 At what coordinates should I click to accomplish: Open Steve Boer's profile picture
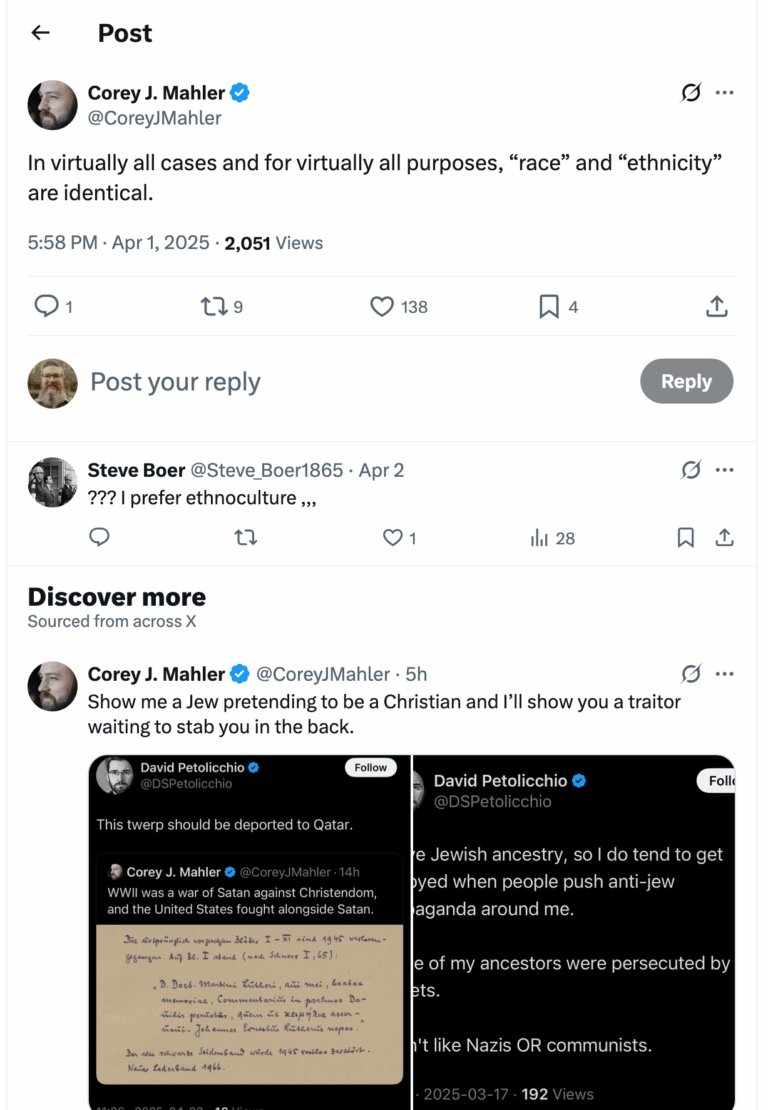tap(52, 483)
